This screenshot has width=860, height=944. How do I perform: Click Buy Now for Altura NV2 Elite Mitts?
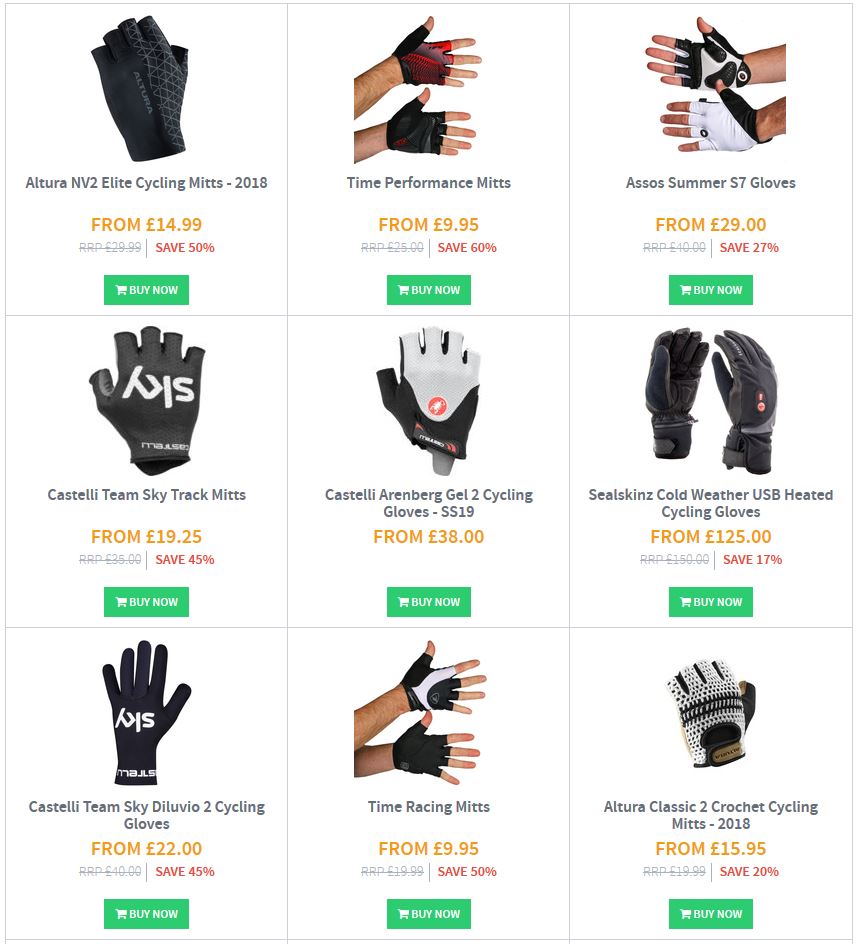(x=146, y=290)
